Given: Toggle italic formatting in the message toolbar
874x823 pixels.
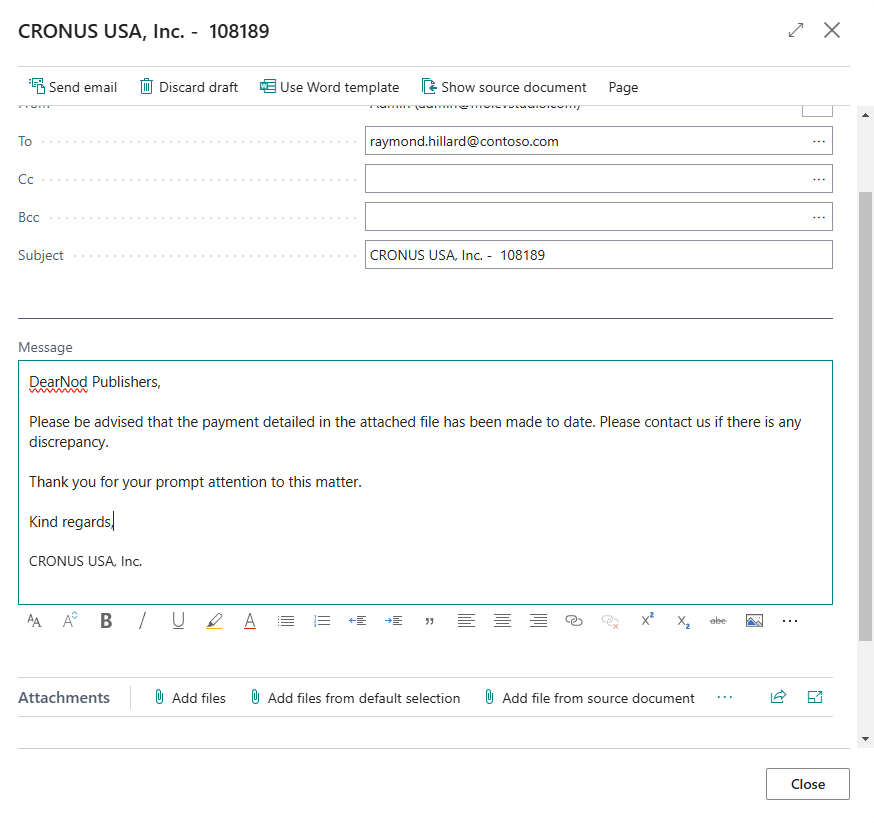Looking at the screenshot, I should 142,620.
